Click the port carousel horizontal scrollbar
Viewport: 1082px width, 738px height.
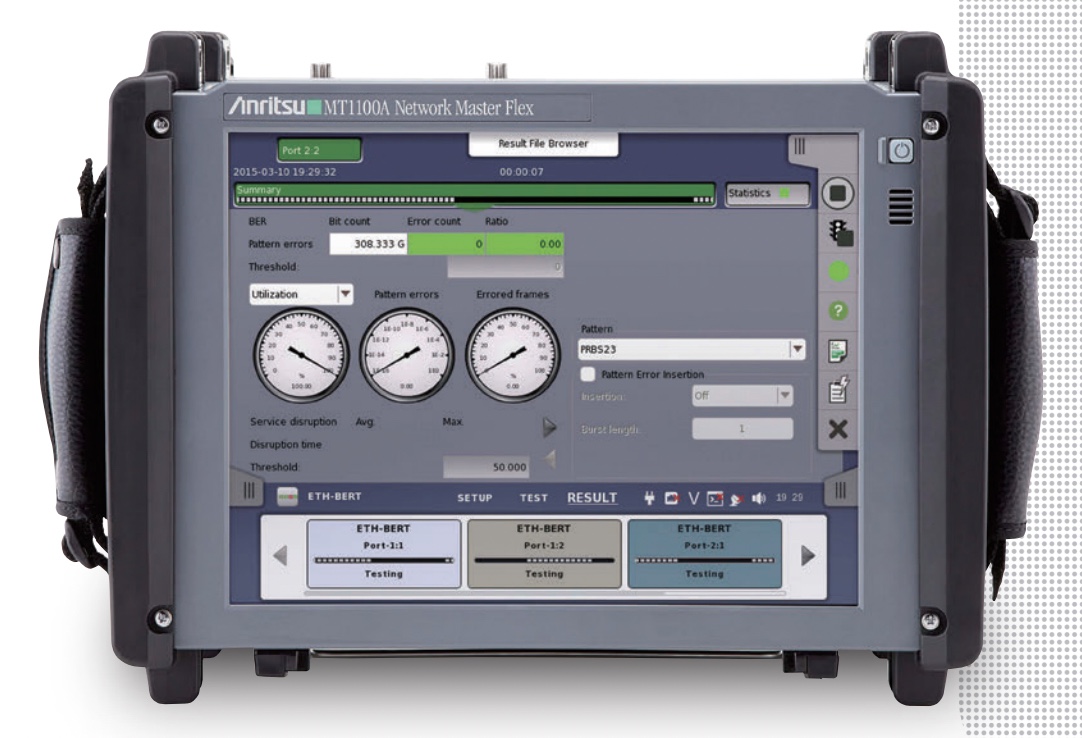[544, 593]
